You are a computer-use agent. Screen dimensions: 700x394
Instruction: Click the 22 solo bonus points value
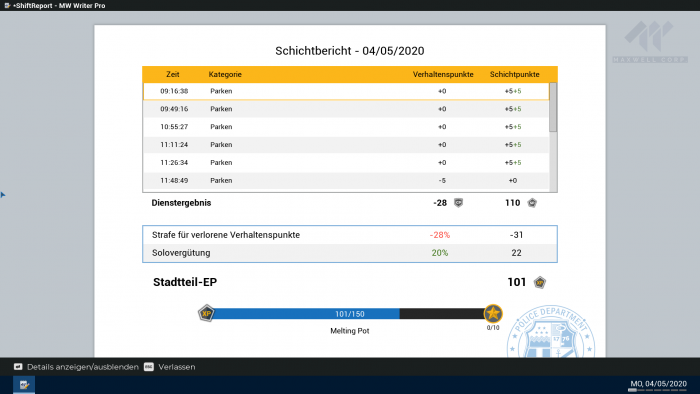point(516,253)
